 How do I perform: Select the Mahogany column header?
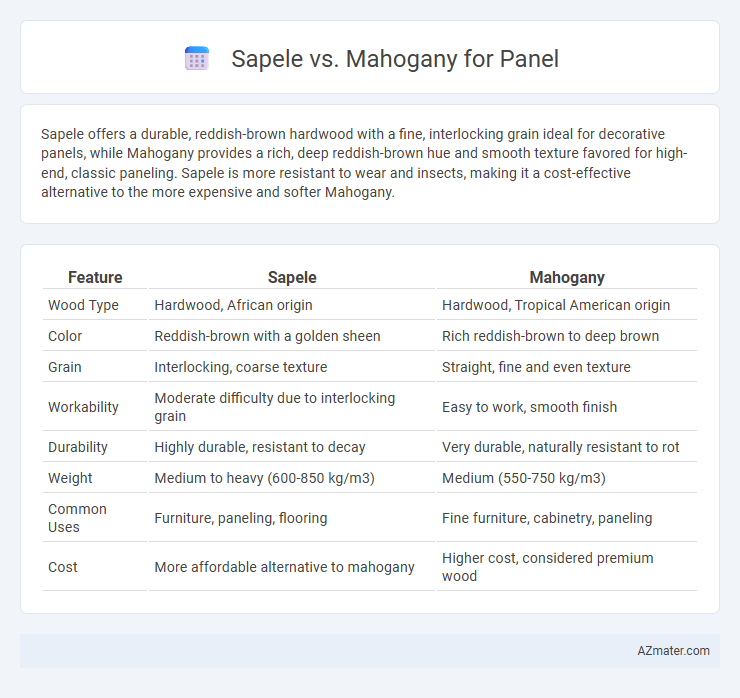(567, 277)
